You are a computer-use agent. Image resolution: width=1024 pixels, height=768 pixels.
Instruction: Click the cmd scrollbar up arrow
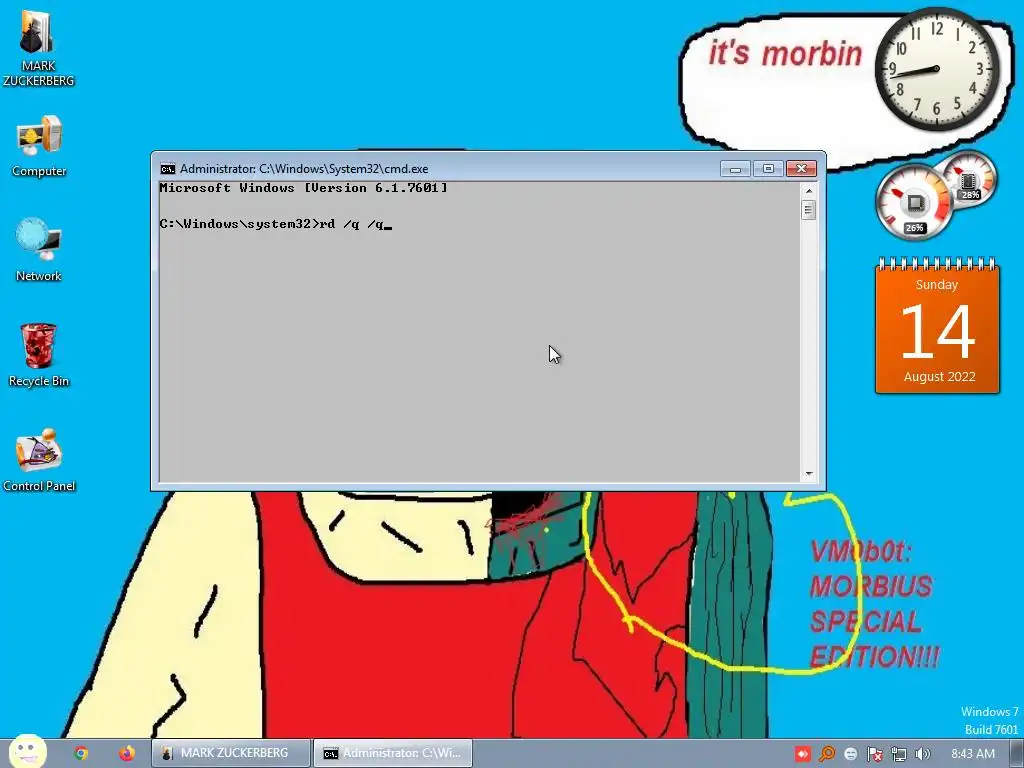(x=808, y=191)
